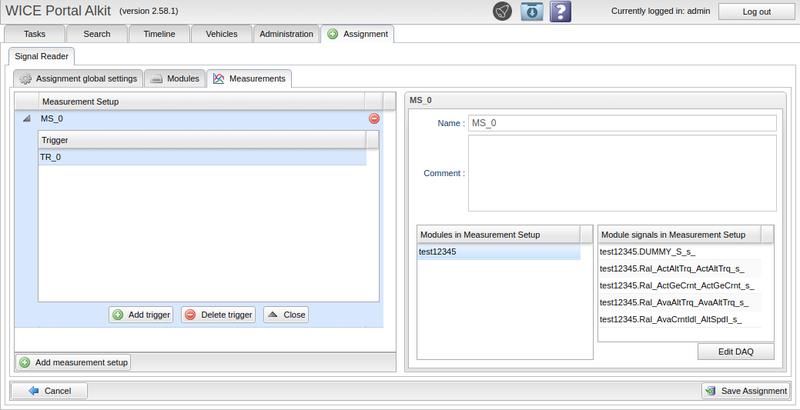
Task: Collapse the MS_0 row expander triangle
Action: coord(26,119)
